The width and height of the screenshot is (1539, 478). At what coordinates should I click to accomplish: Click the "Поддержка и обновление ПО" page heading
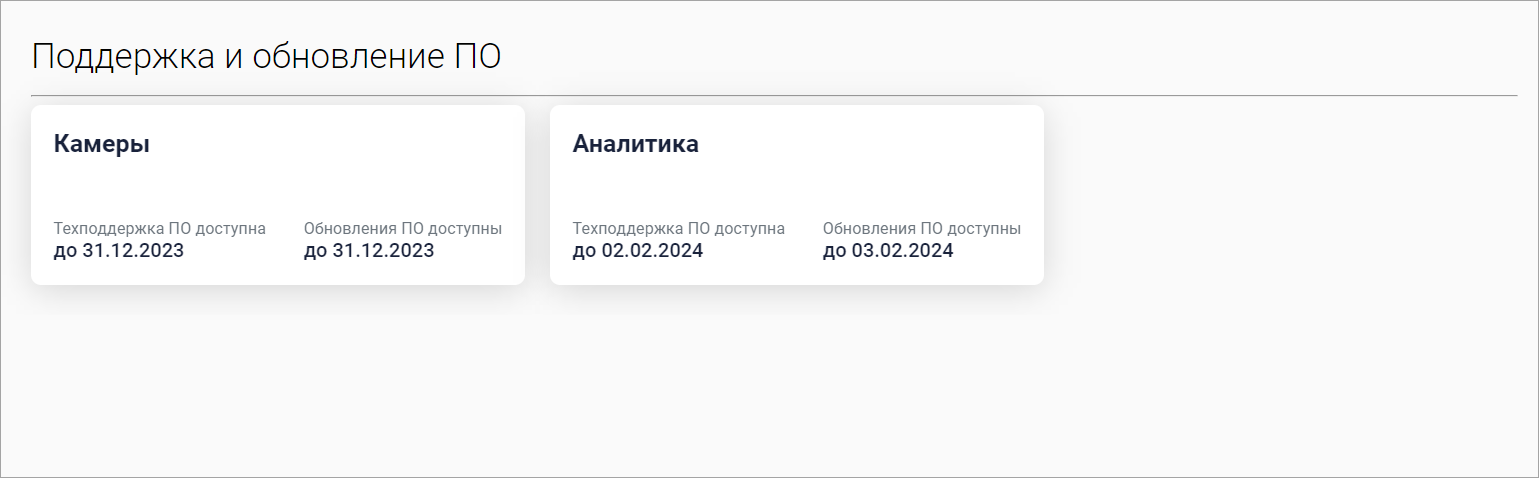tap(266, 57)
